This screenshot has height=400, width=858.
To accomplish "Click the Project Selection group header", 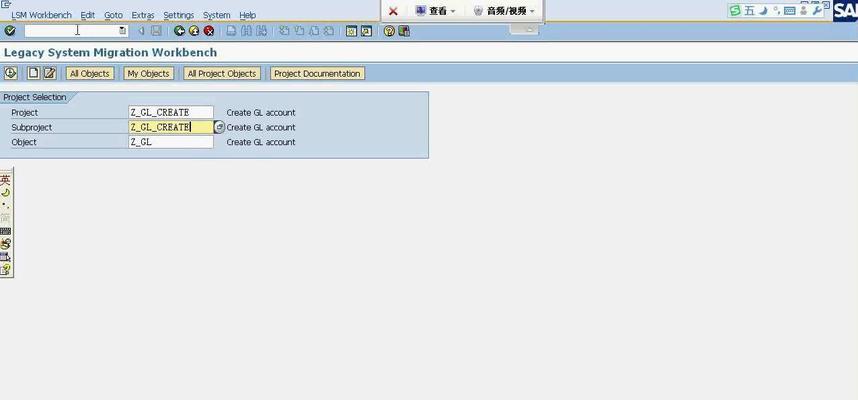I will click(x=35, y=97).
